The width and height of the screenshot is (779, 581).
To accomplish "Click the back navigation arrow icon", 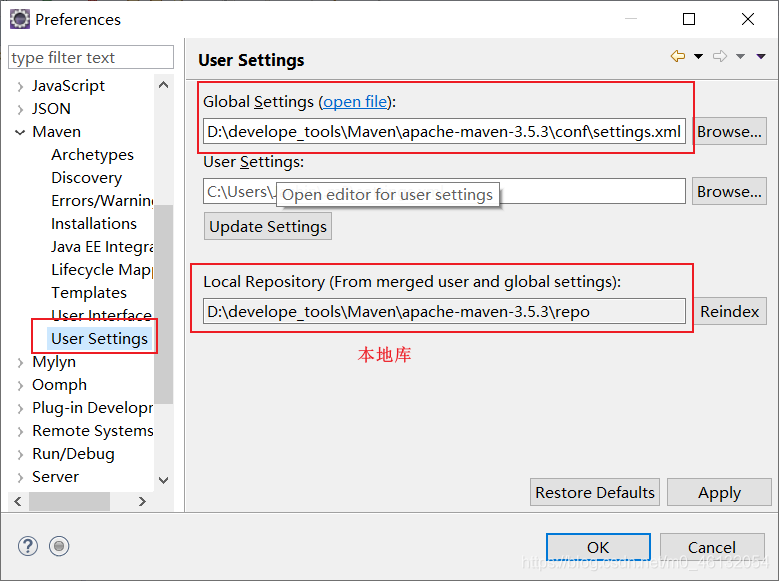I will pos(678,56).
